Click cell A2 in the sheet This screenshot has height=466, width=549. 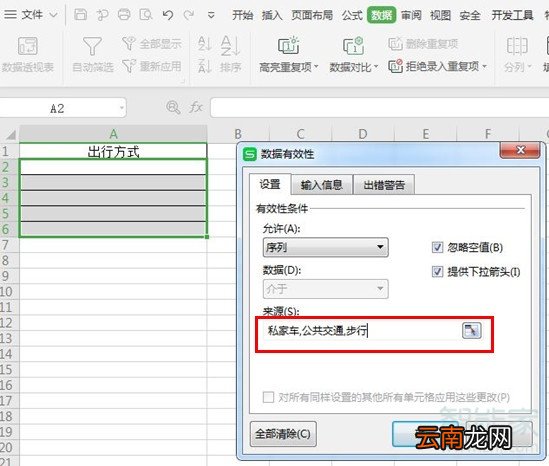(113, 167)
